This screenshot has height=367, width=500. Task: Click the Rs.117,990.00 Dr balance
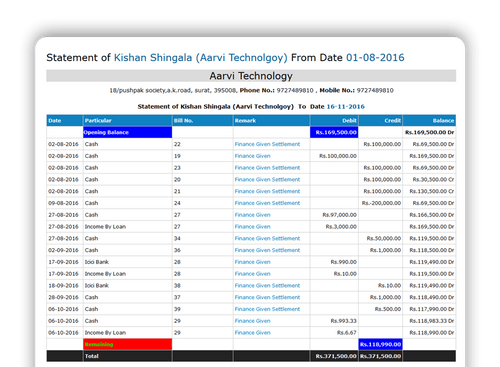[432, 309]
